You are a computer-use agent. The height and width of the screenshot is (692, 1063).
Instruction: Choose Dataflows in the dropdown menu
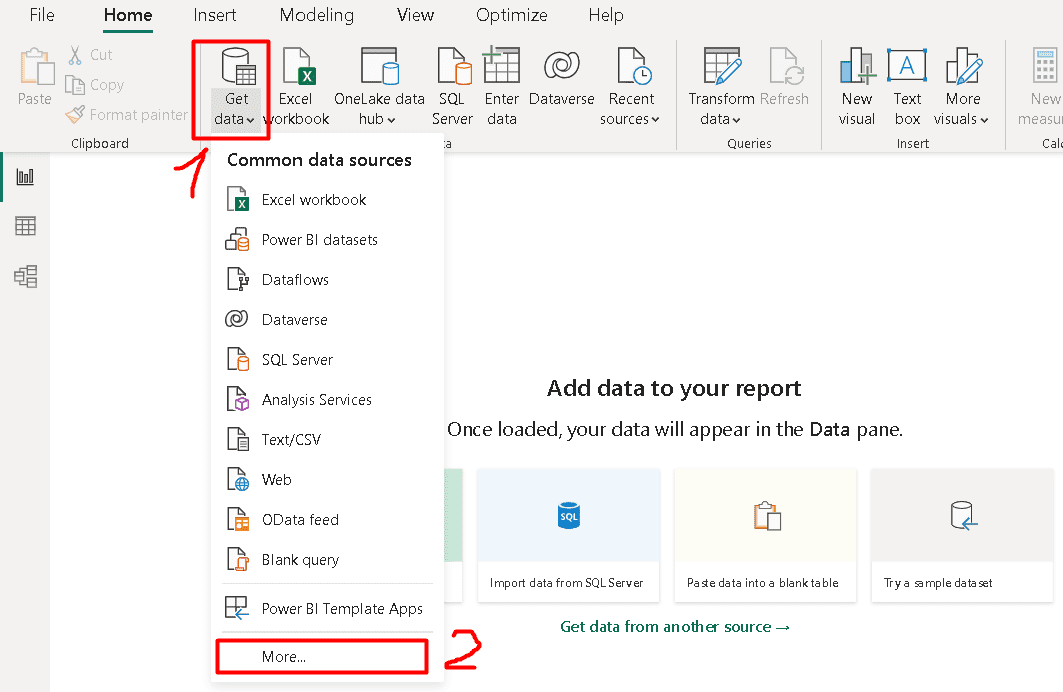pyautogui.click(x=327, y=280)
